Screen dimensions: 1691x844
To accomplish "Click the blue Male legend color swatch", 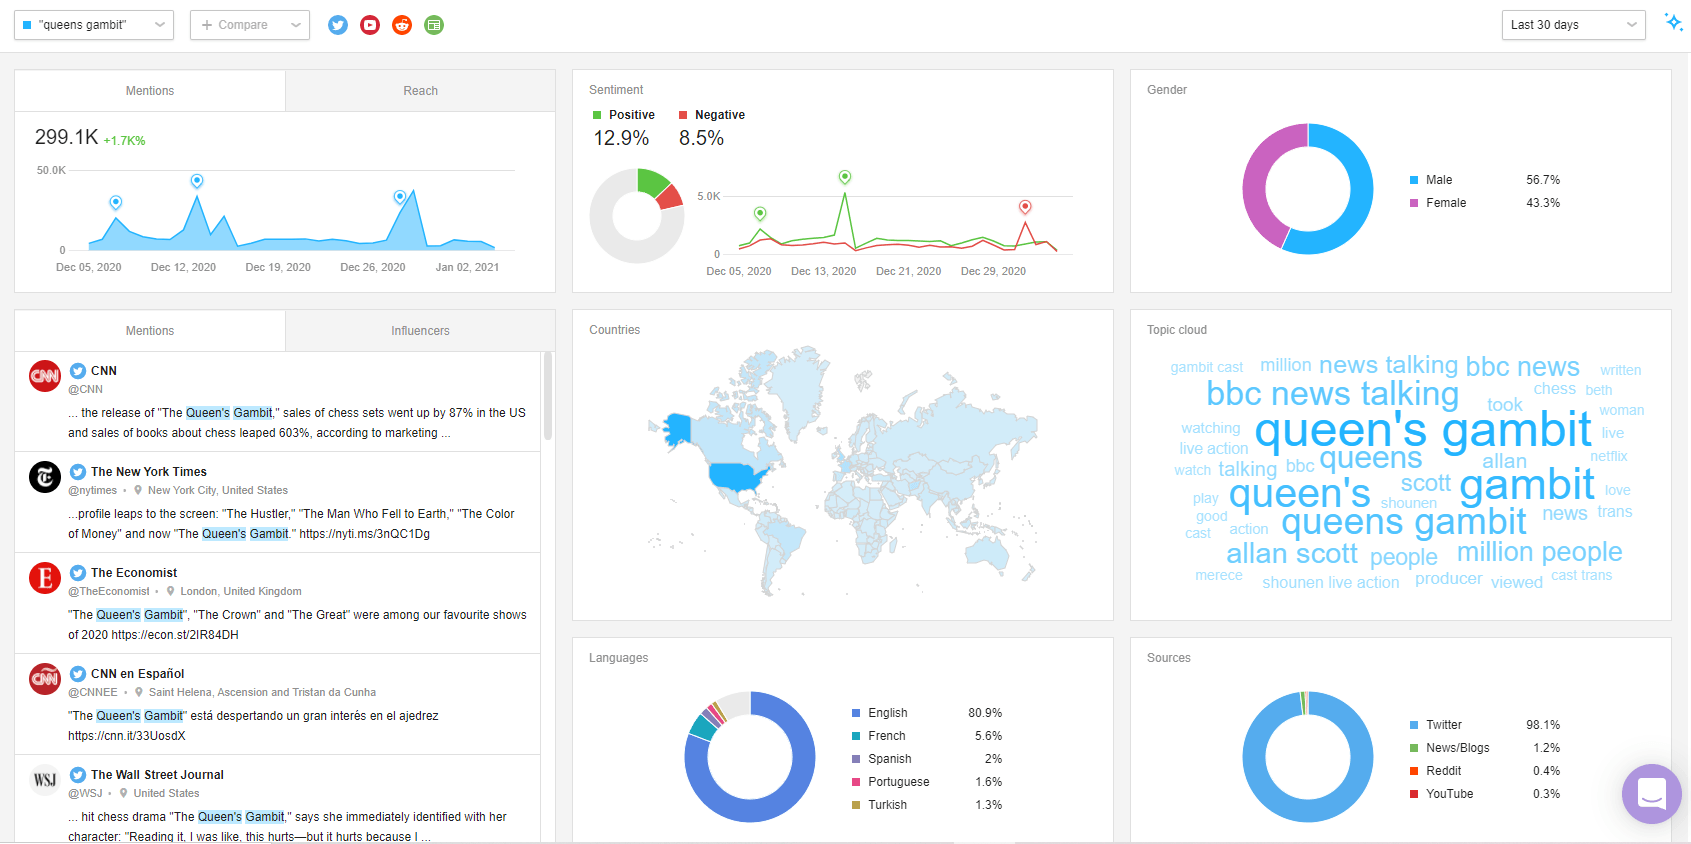I will pos(1414,180).
